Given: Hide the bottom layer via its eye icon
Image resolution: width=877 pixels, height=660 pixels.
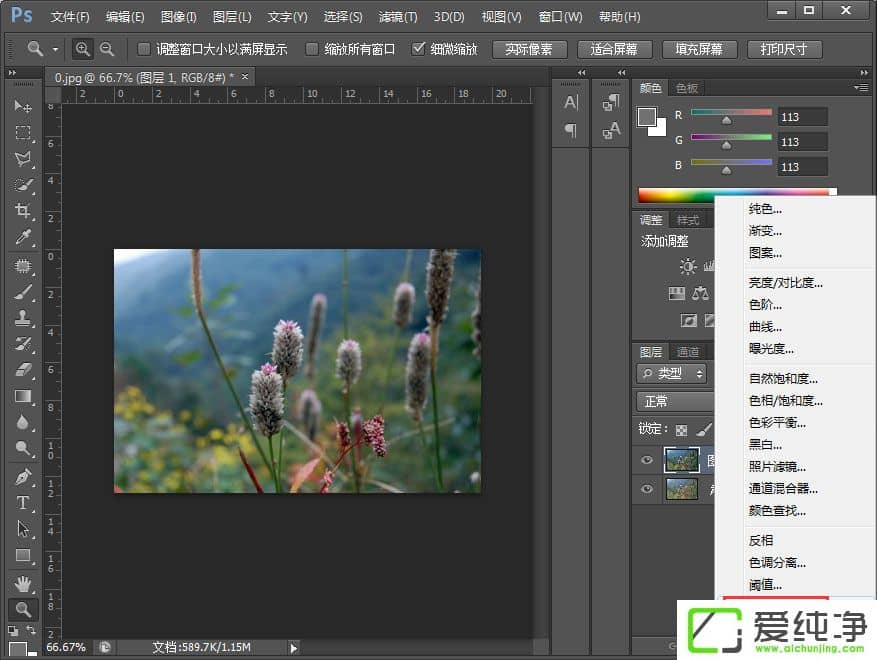Looking at the screenshot, I should coord(647,489).
